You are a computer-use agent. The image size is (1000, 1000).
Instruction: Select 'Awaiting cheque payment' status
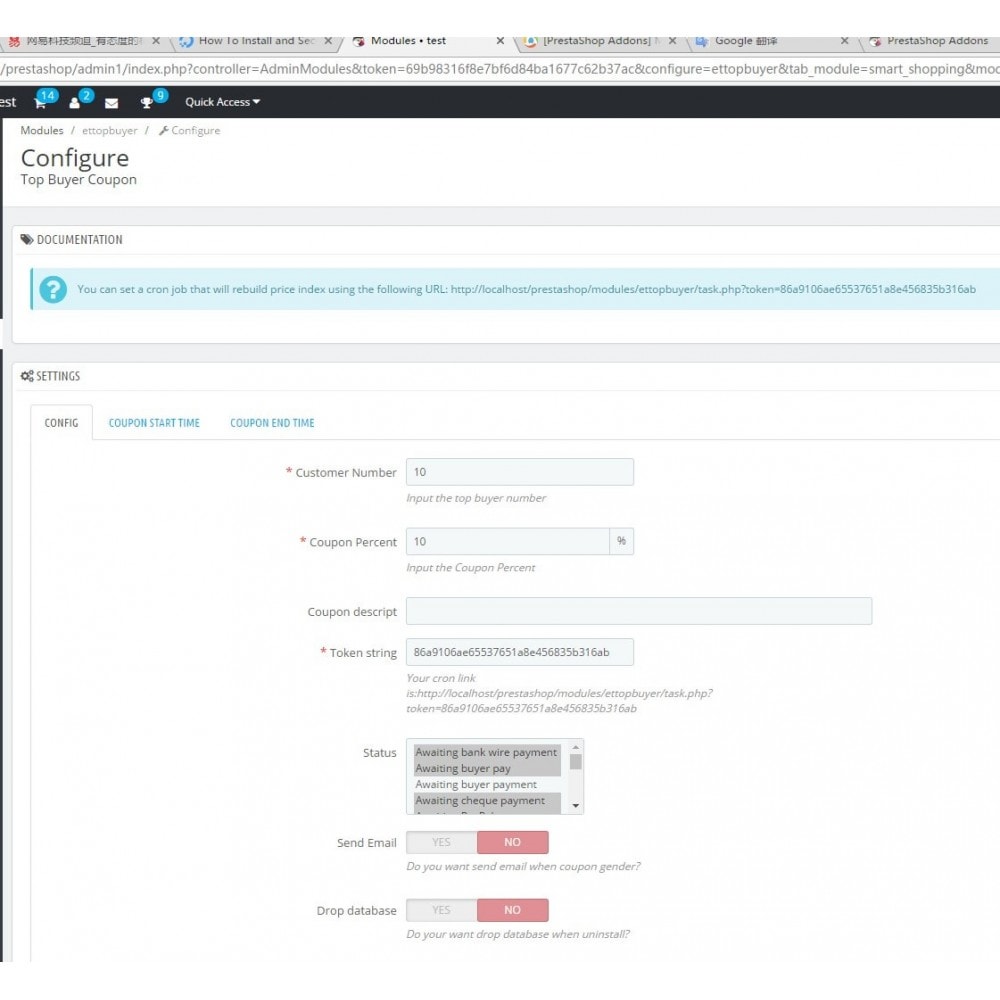point(487,800)
